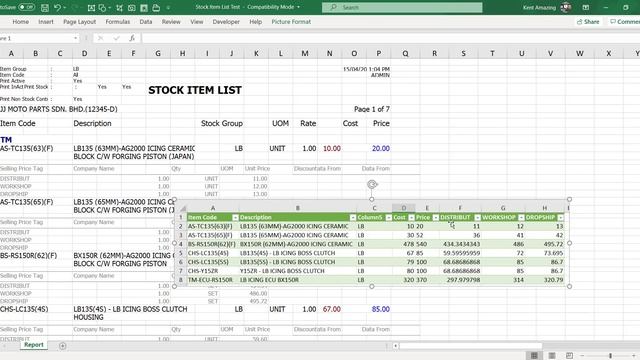640x360 pixels.
Task: Open DROPSHIP filter dropdown arrow
Action: click(560, 218)
